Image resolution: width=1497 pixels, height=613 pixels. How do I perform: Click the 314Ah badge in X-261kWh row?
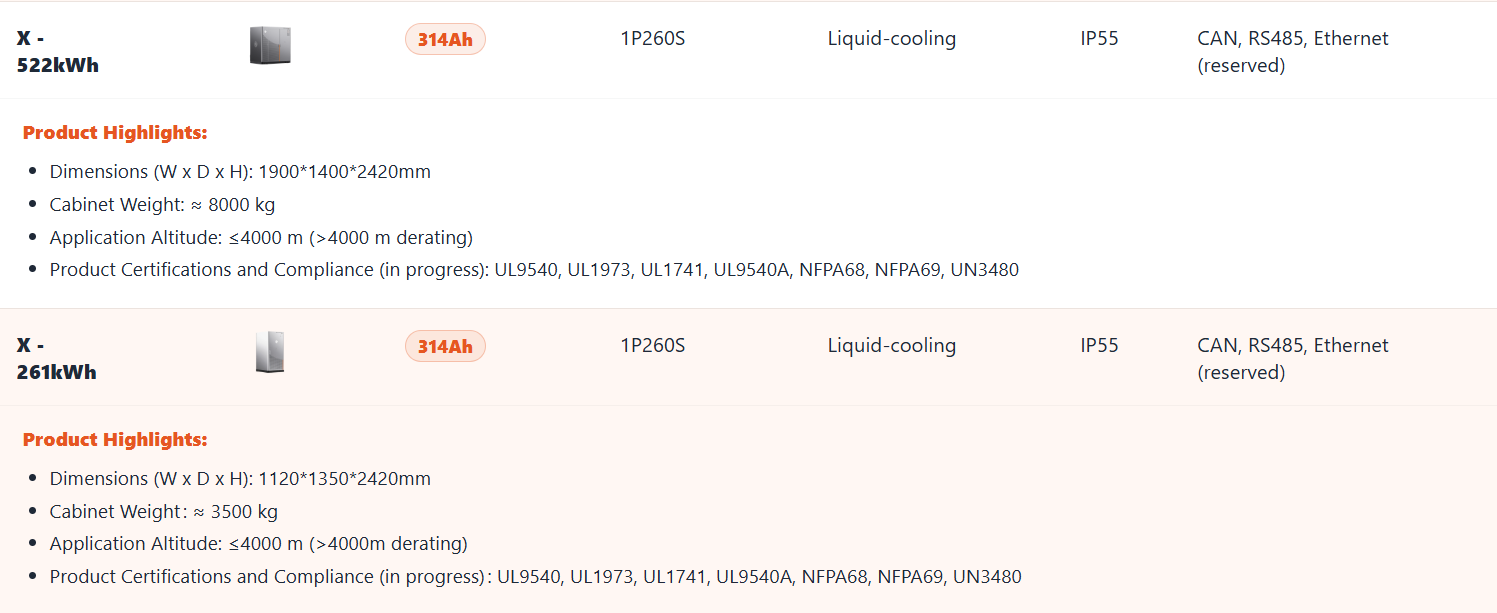tap(445, 347)
